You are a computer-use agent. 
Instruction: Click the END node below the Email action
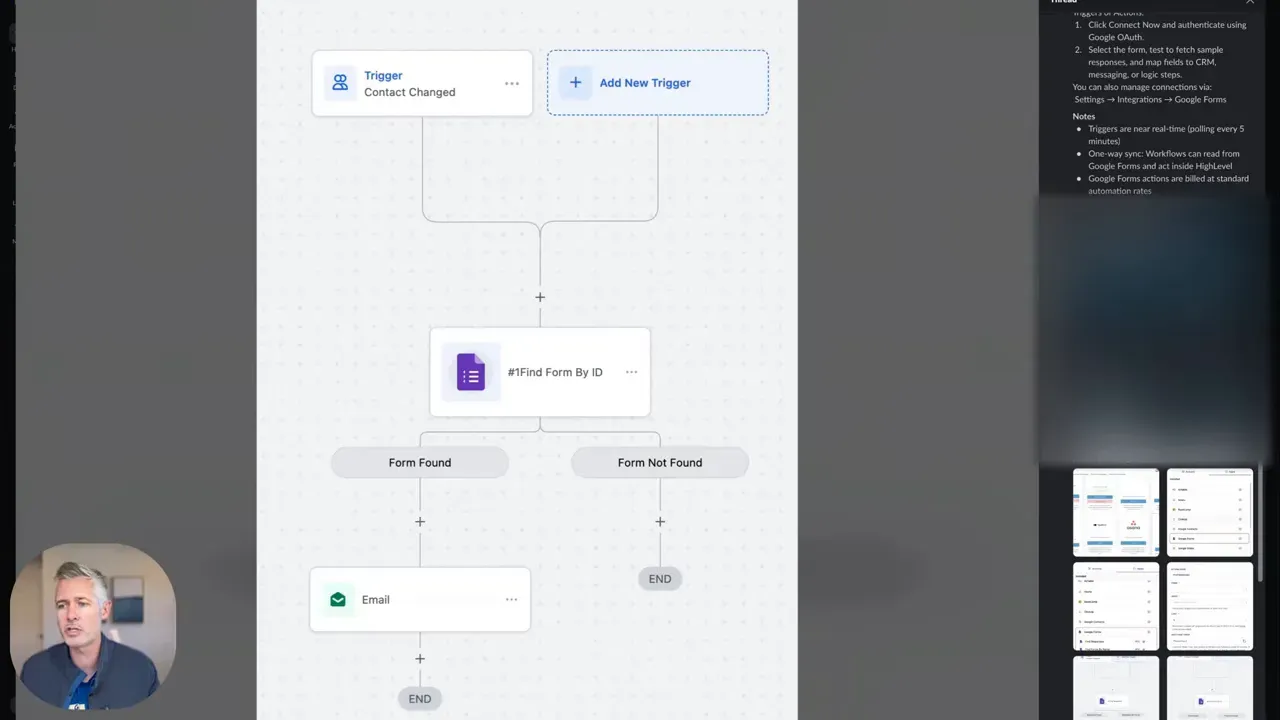coord(420,699)
